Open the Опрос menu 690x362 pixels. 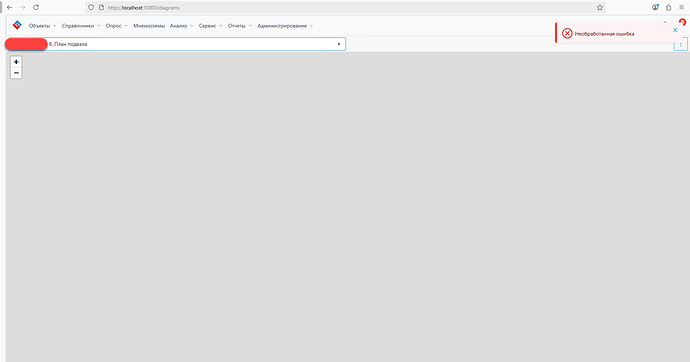point(116,26)
